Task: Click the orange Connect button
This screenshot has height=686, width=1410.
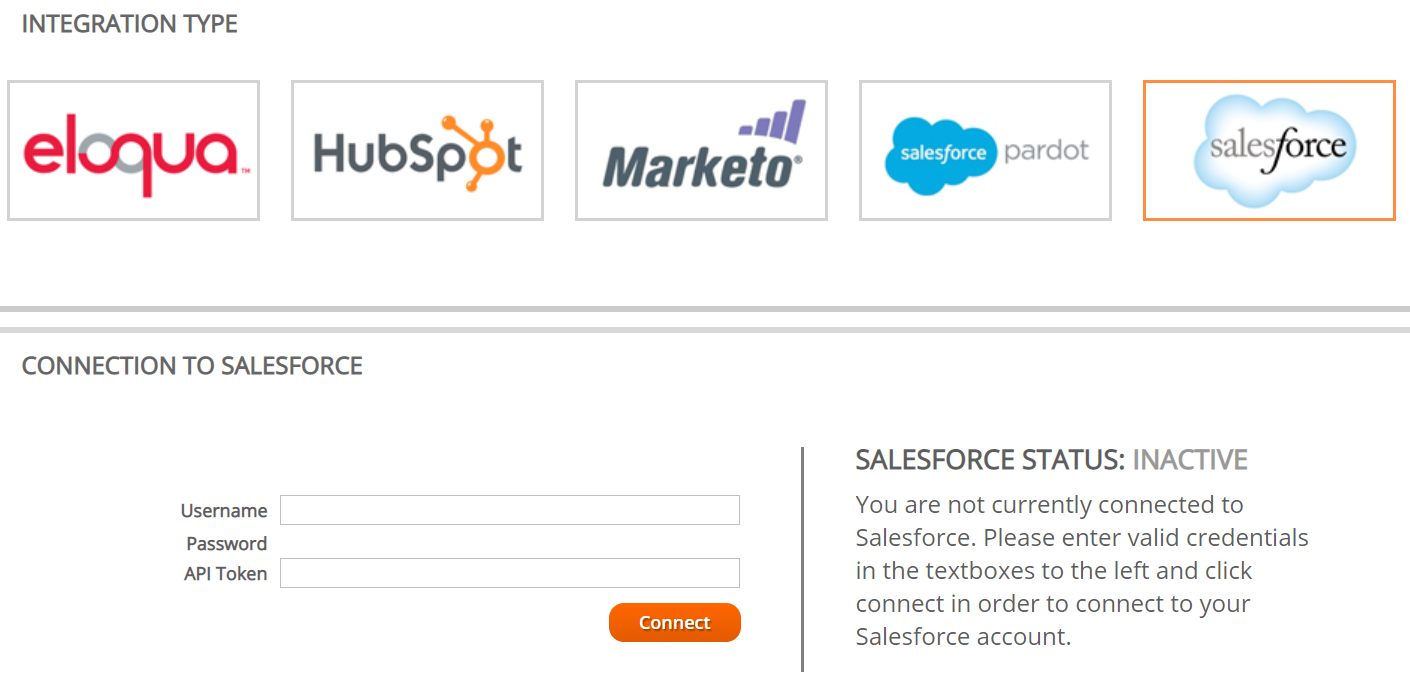Action: 675,622
